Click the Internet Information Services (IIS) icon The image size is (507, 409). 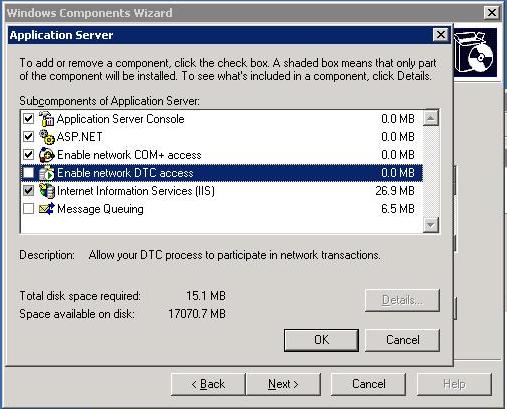[x=46, y=191]
